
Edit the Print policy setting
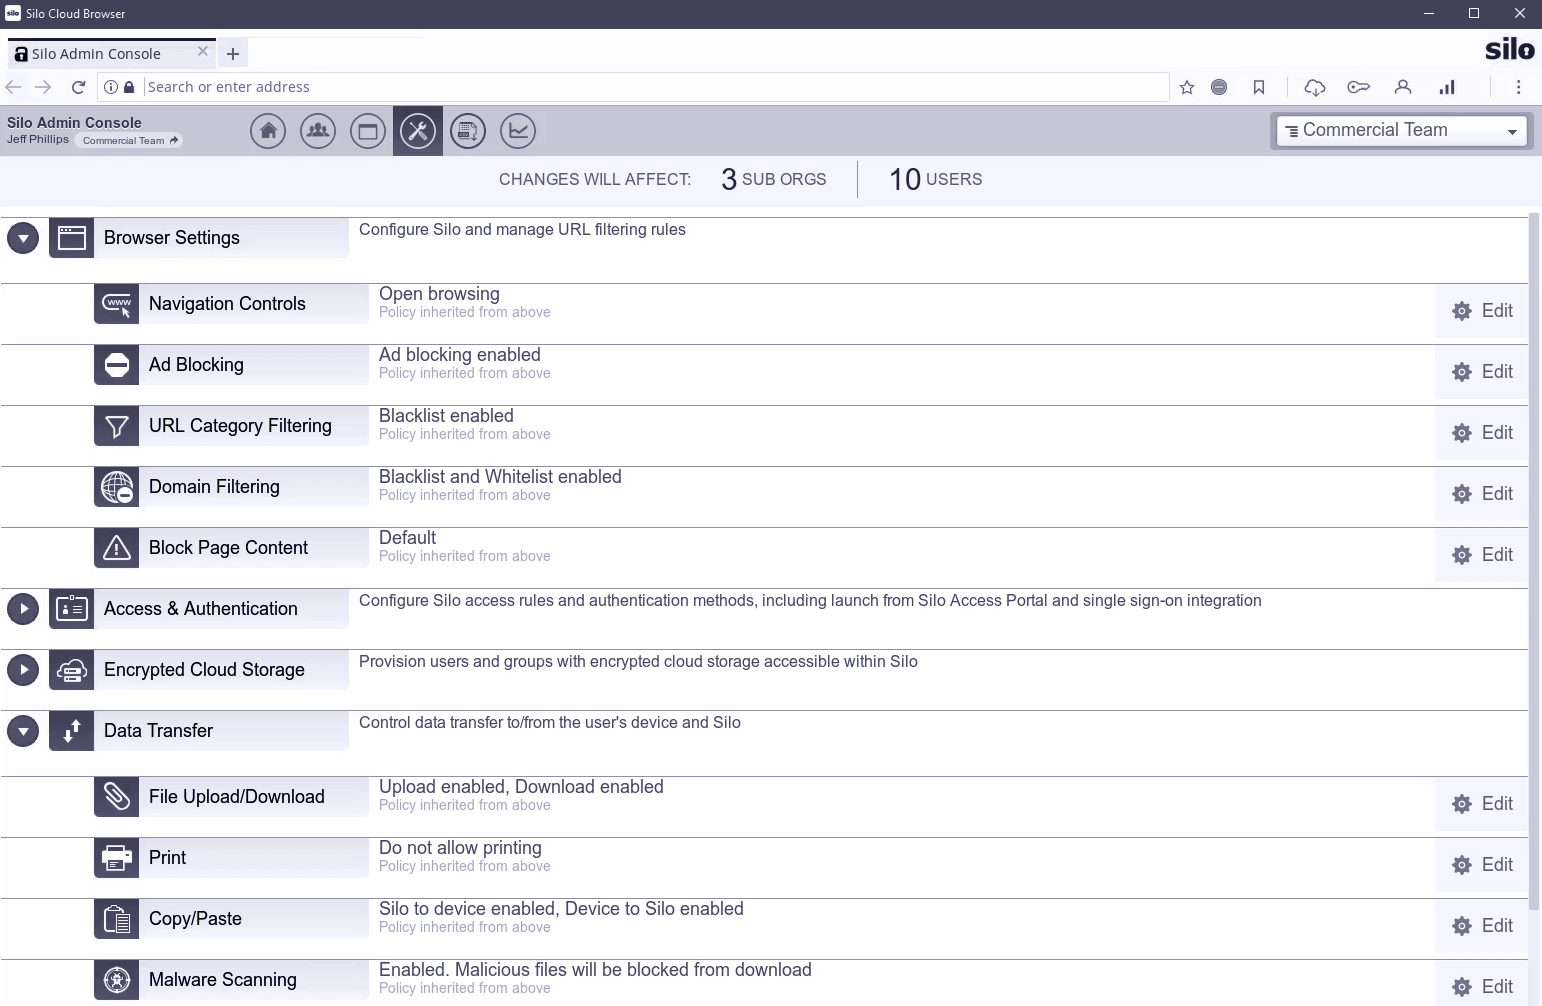tap(1482, 865)
